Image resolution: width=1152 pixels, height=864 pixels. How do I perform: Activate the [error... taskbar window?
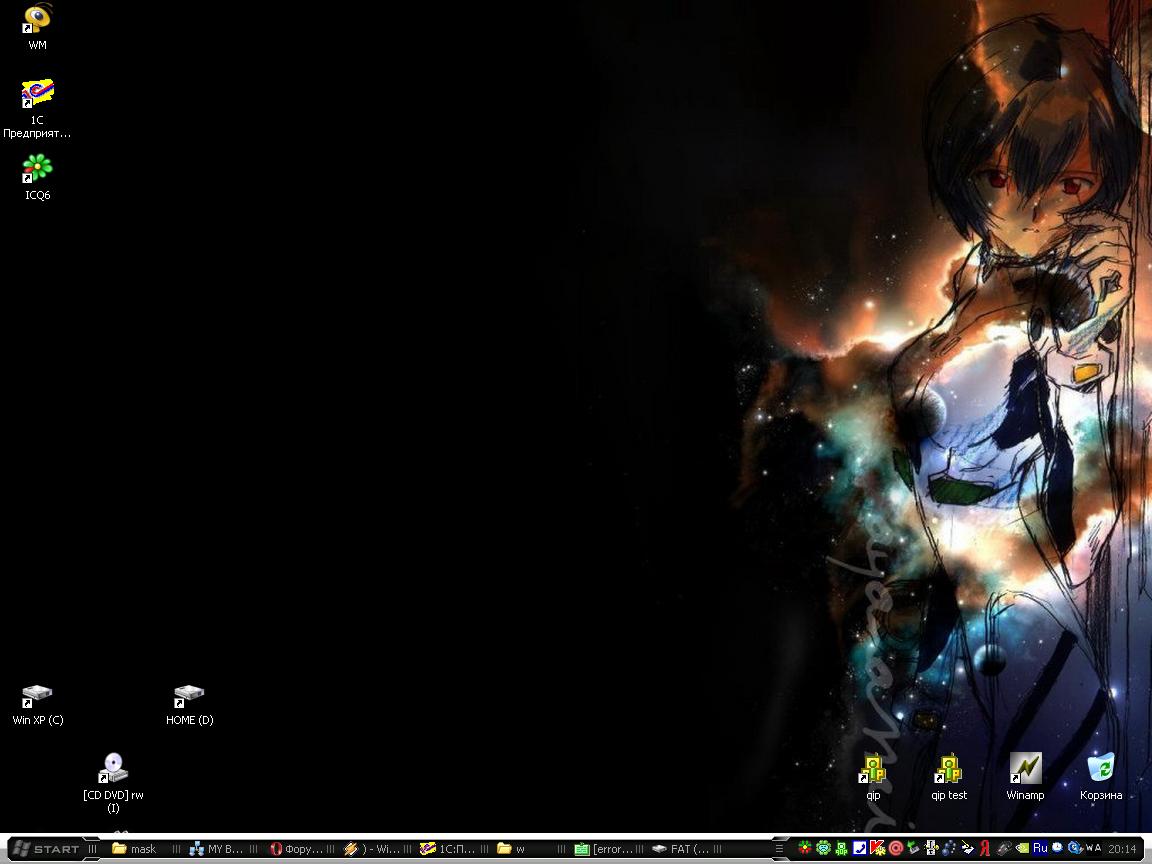pyautogui.click(x=603, y=849)
